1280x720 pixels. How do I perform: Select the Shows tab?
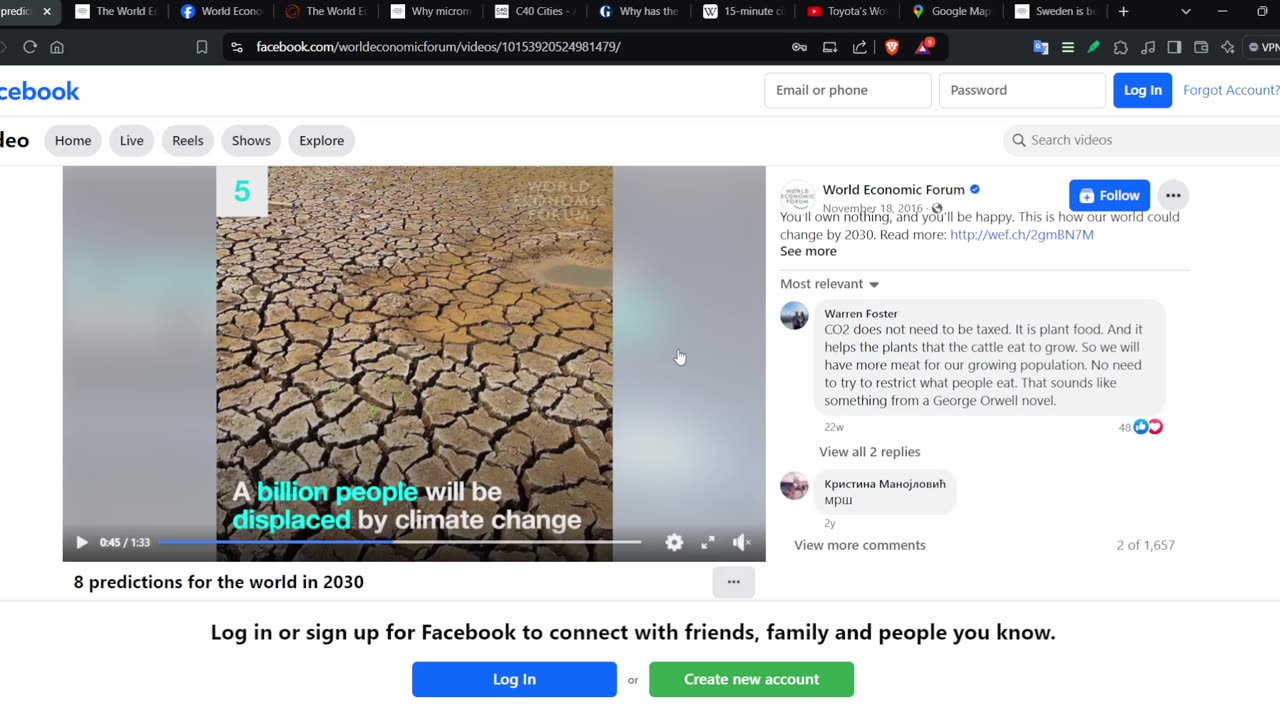[x=251, y=140]
